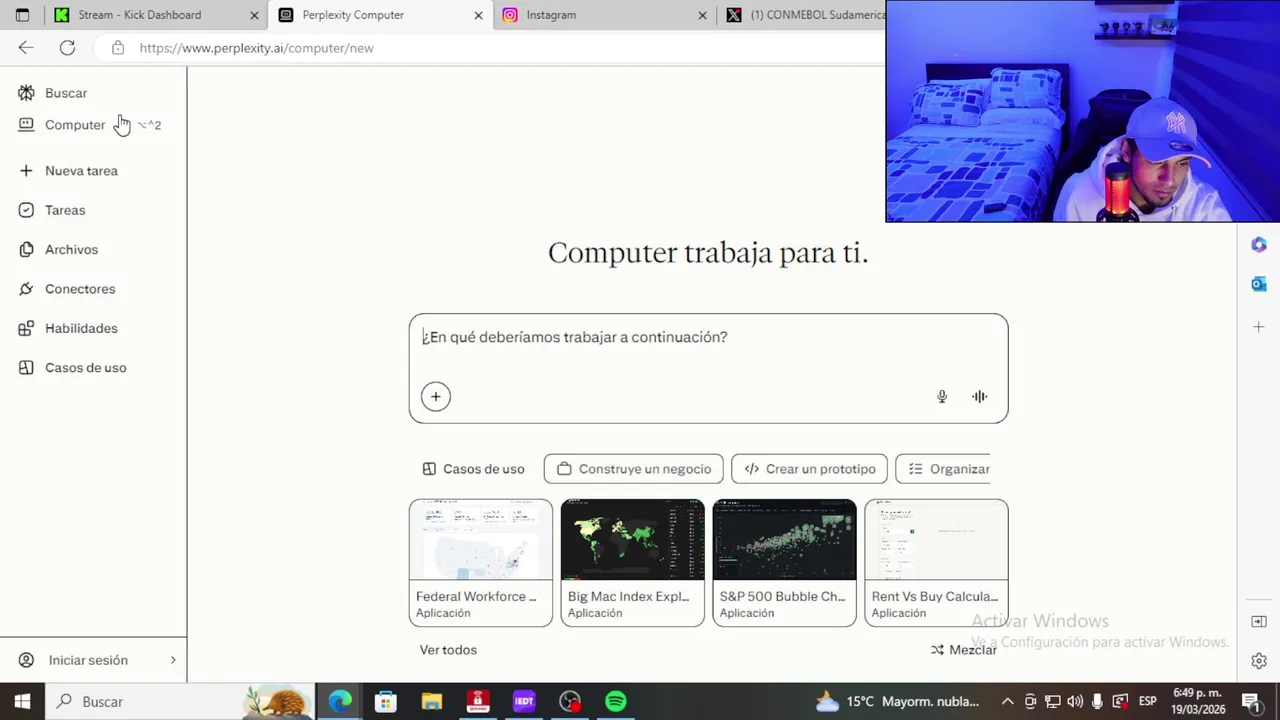Click the ESP language indicator
The height and width of the screenshot is (720, 1280).
[1148, 702]
